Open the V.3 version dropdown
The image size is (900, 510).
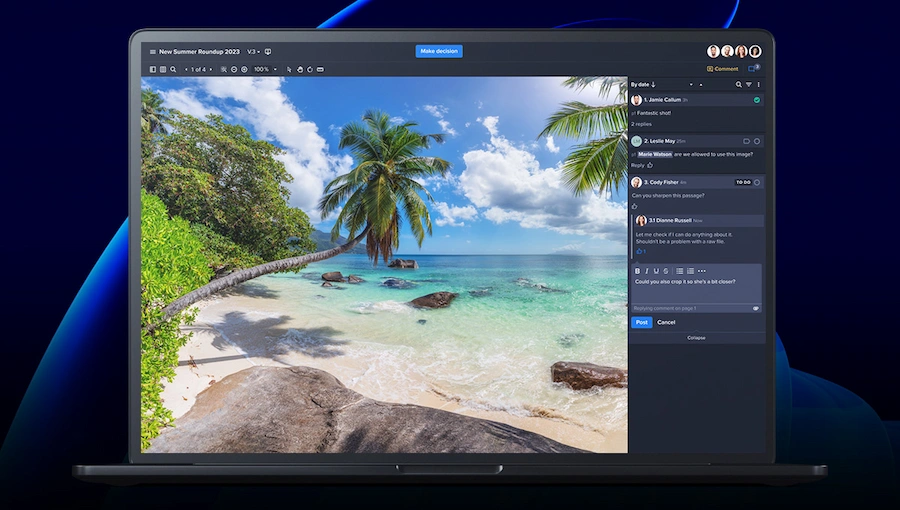click(253, 52)
